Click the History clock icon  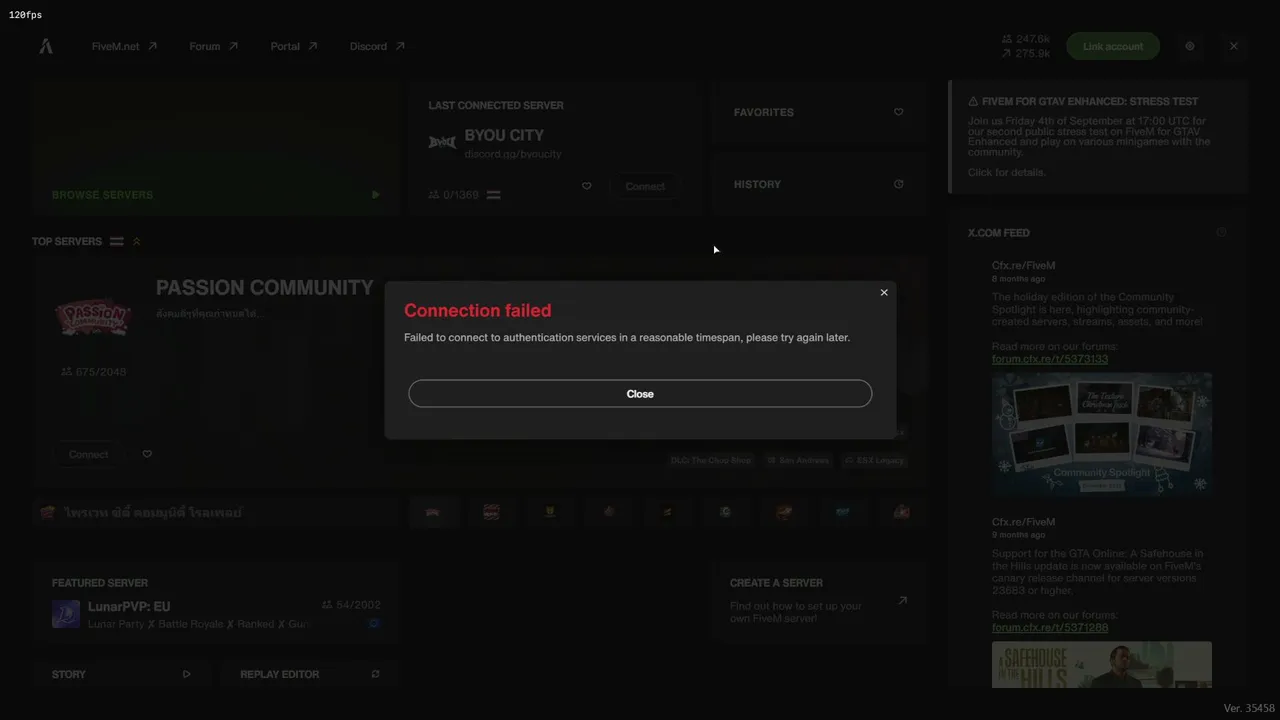898,184
